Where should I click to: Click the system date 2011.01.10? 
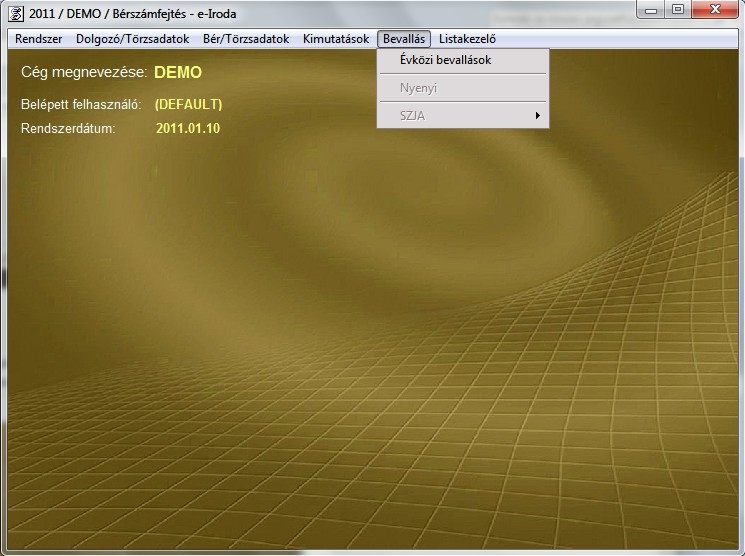pyautogui.click(x=188, y=128)
